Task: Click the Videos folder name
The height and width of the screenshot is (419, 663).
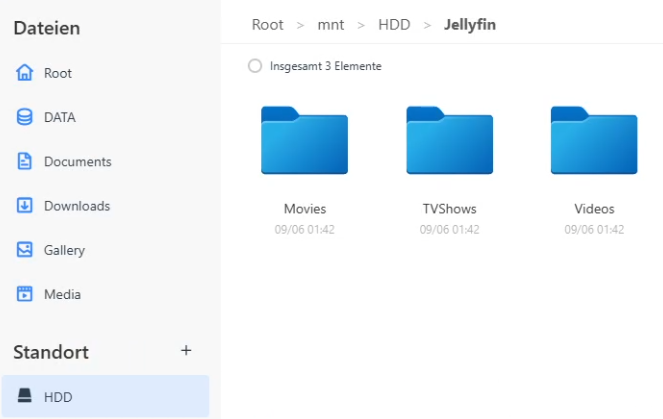Action: [x=594, y=209]
